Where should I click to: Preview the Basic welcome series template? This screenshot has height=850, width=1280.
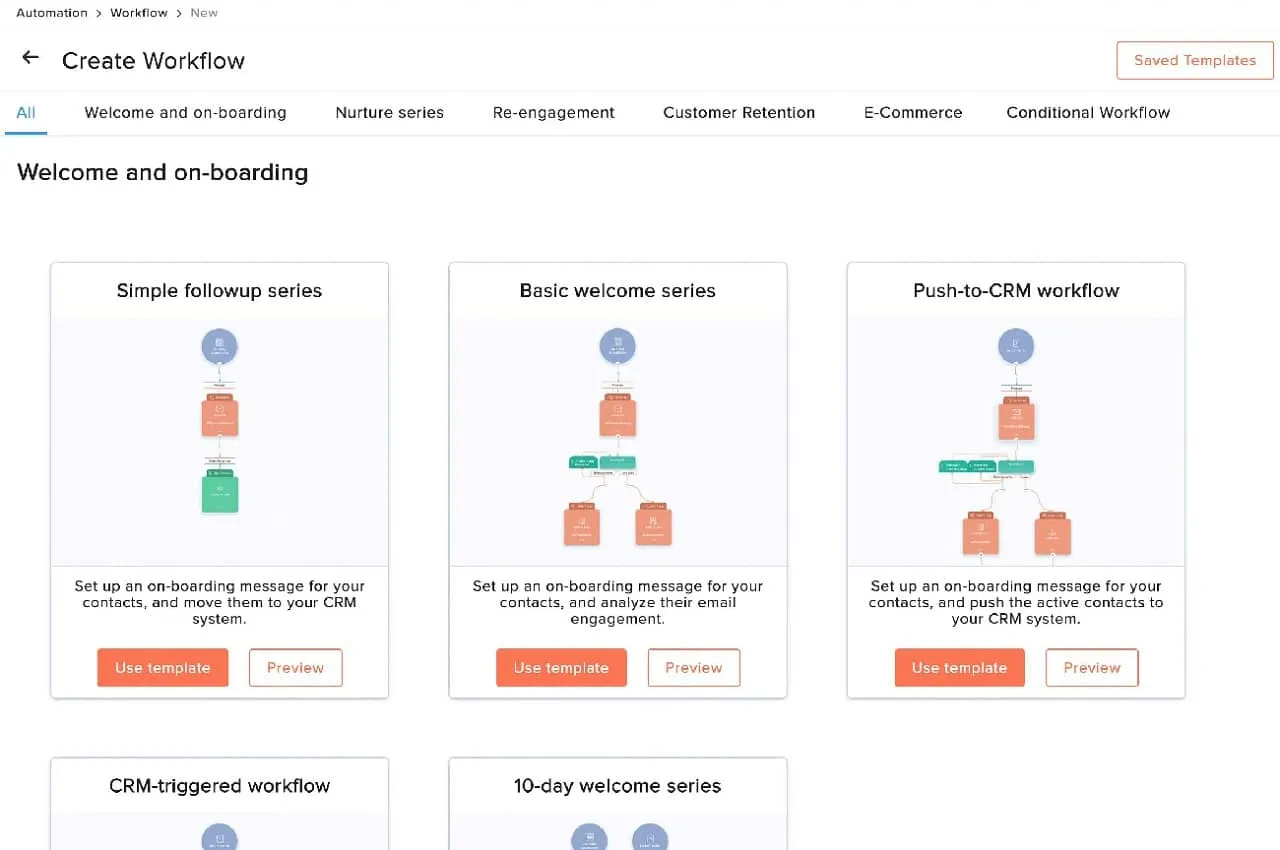click(x=693, y=668)
